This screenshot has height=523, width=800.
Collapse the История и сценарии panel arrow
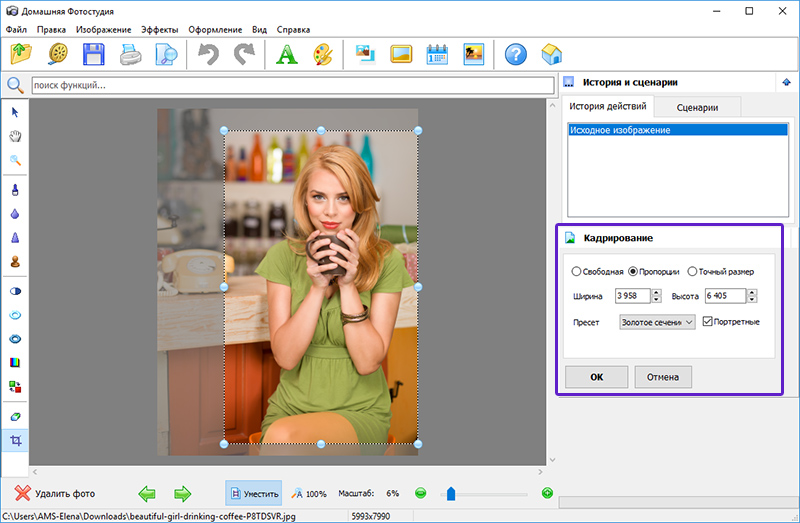[x=786, y=82]
